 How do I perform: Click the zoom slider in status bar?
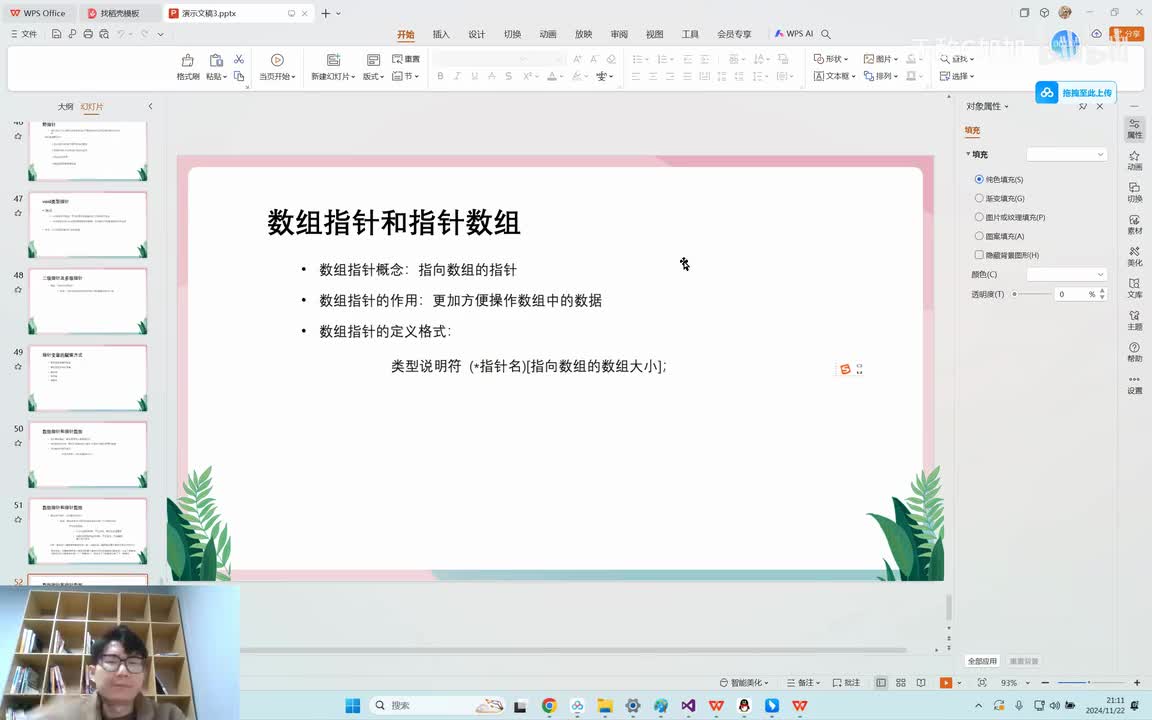pyautogui.click(x=1084, y=683)
